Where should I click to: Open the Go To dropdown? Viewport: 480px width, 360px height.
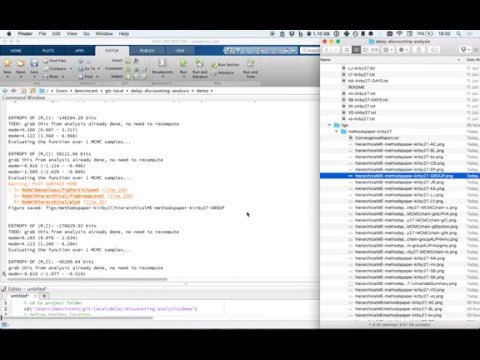pos(88,69)
